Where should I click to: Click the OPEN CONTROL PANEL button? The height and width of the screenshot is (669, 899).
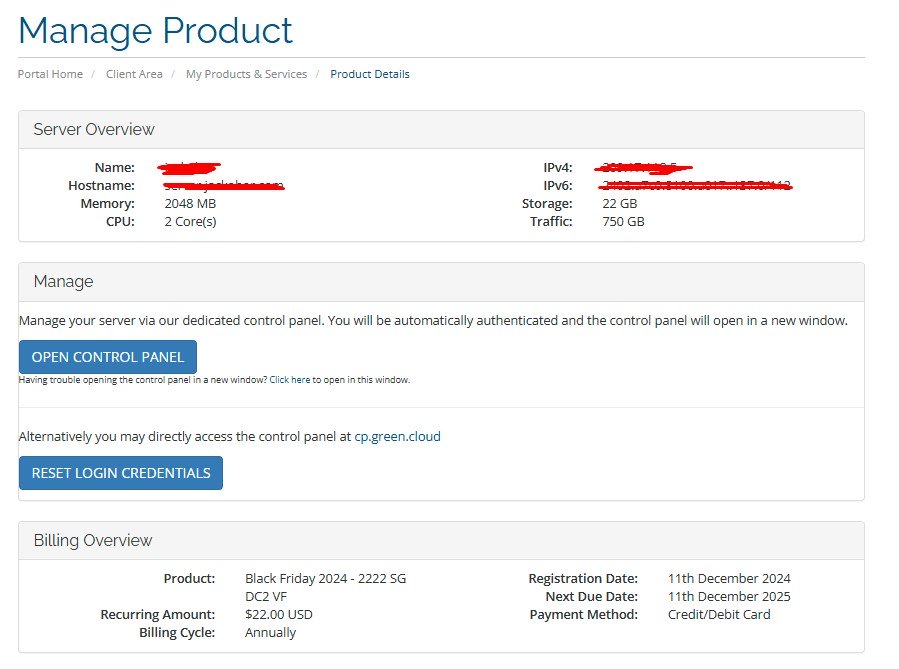coord(108,357)
